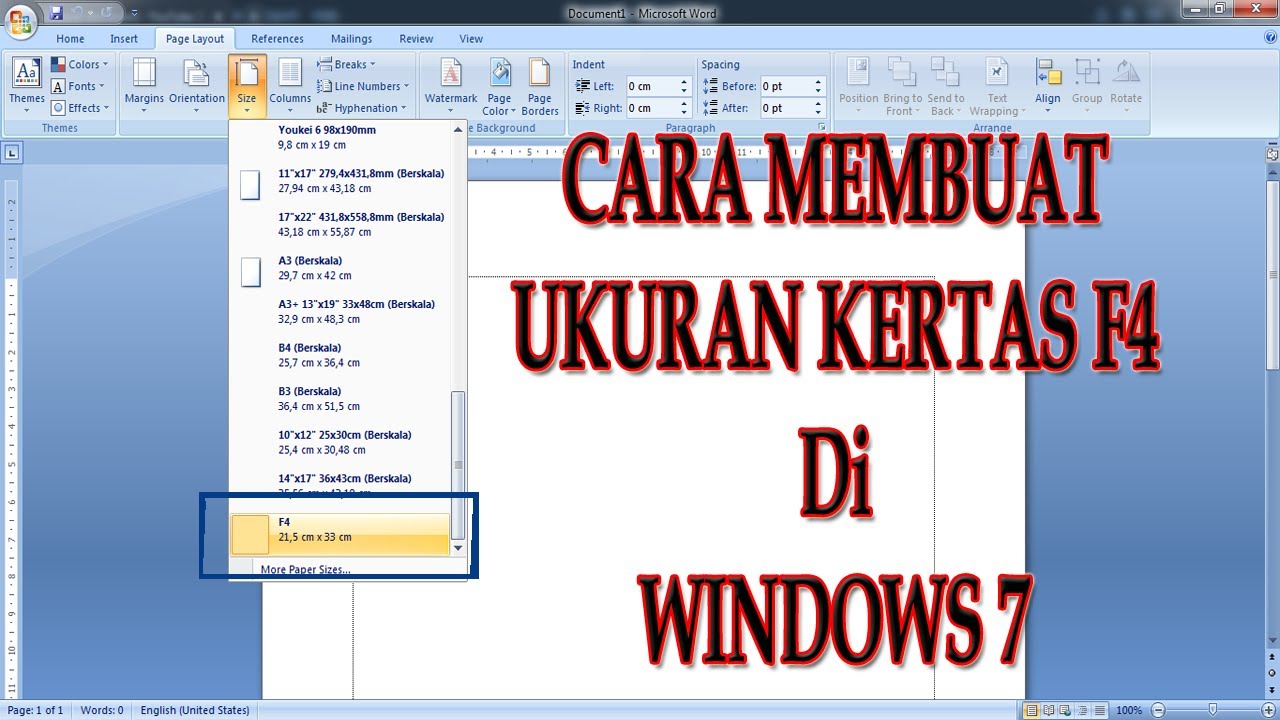The height and width of the screenshot is (720, 1280).
Task: Switch to the View tab
Action: pyautogui.click(x=471, y=39)
